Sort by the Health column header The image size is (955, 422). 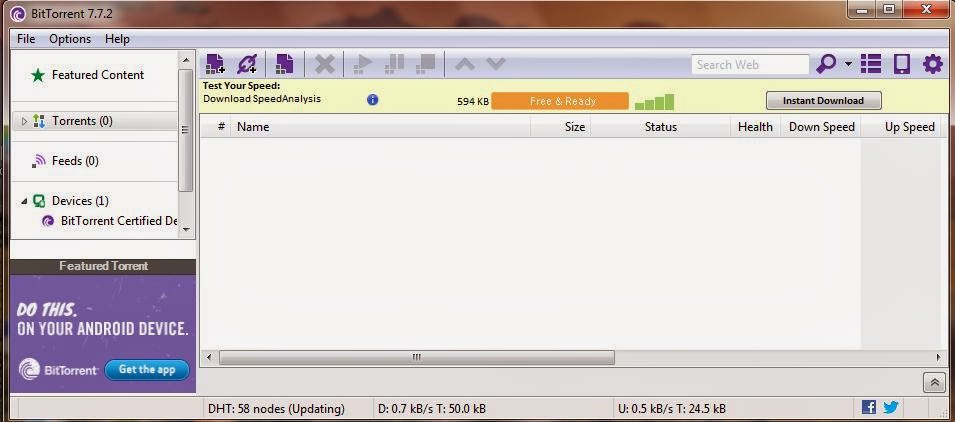tap(755, 127)
